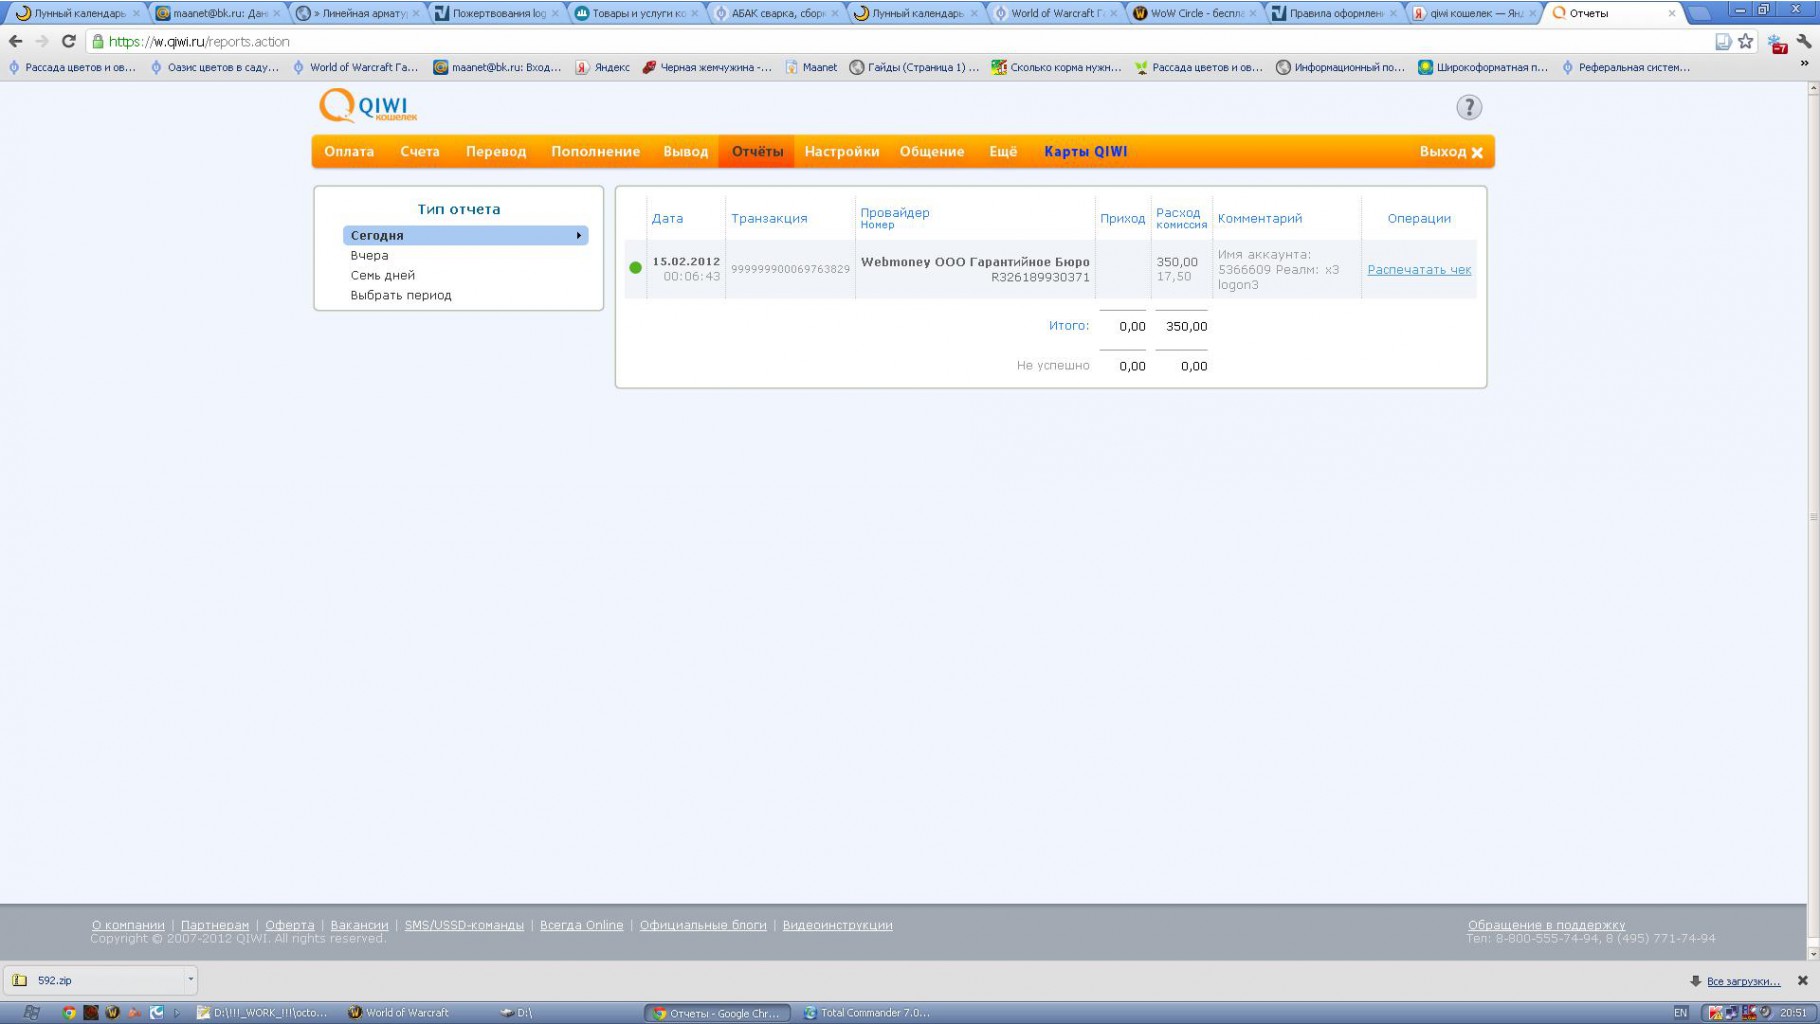
Task: Log out using Выход button
Action: tap(1451, 151)
